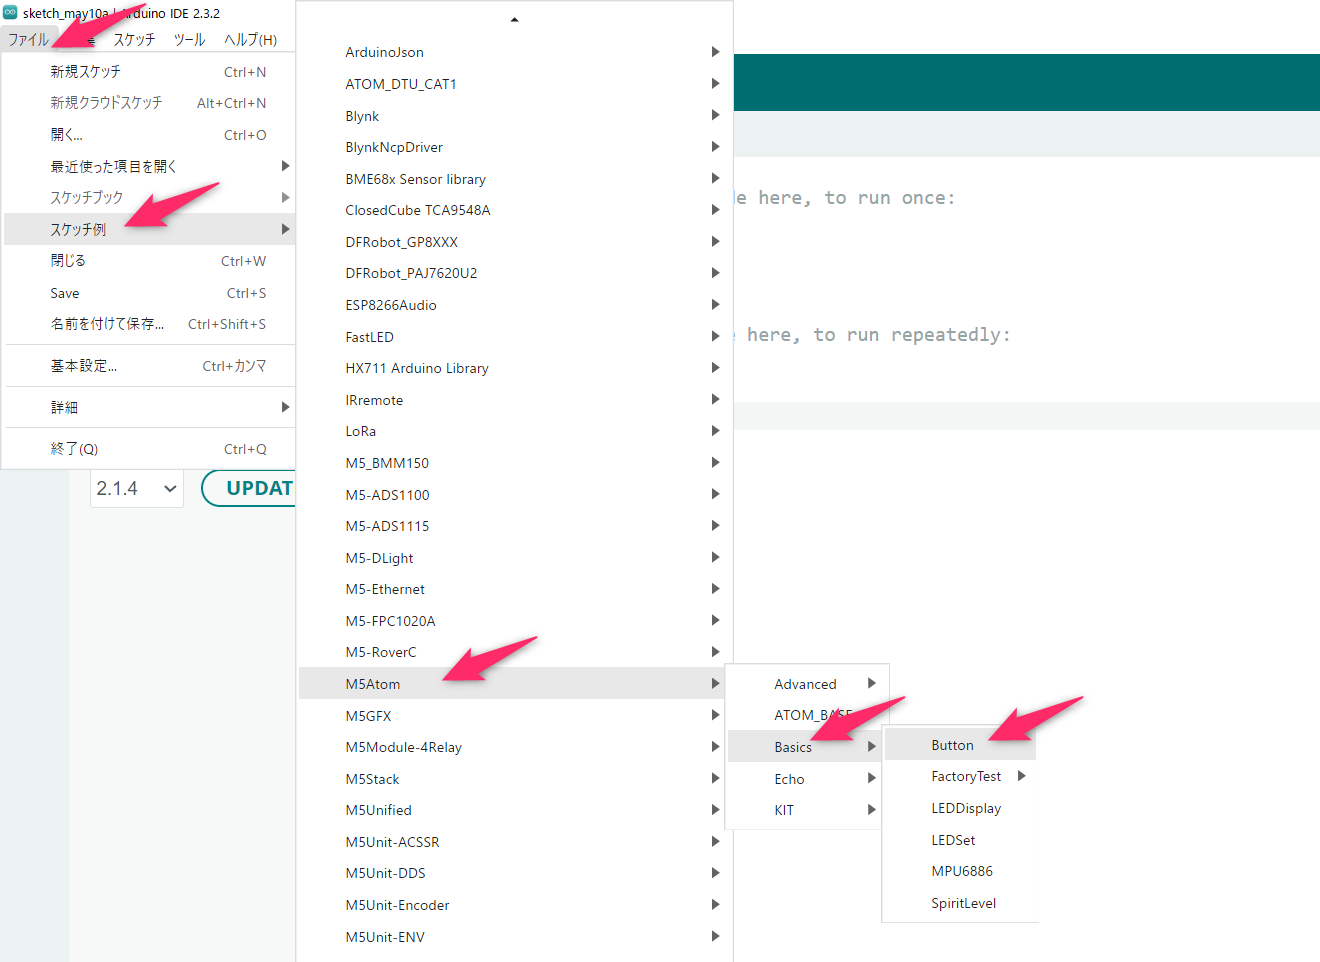Open M5Unit-ENV examples submenu
Image resolution: width=1320 pixels, height=962 pixels.
514,937
